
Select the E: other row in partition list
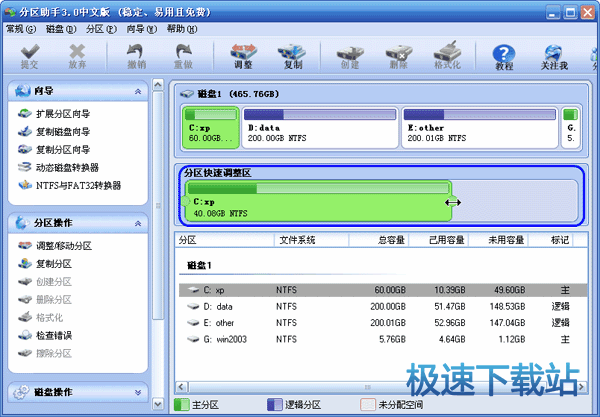click(383, 323)
